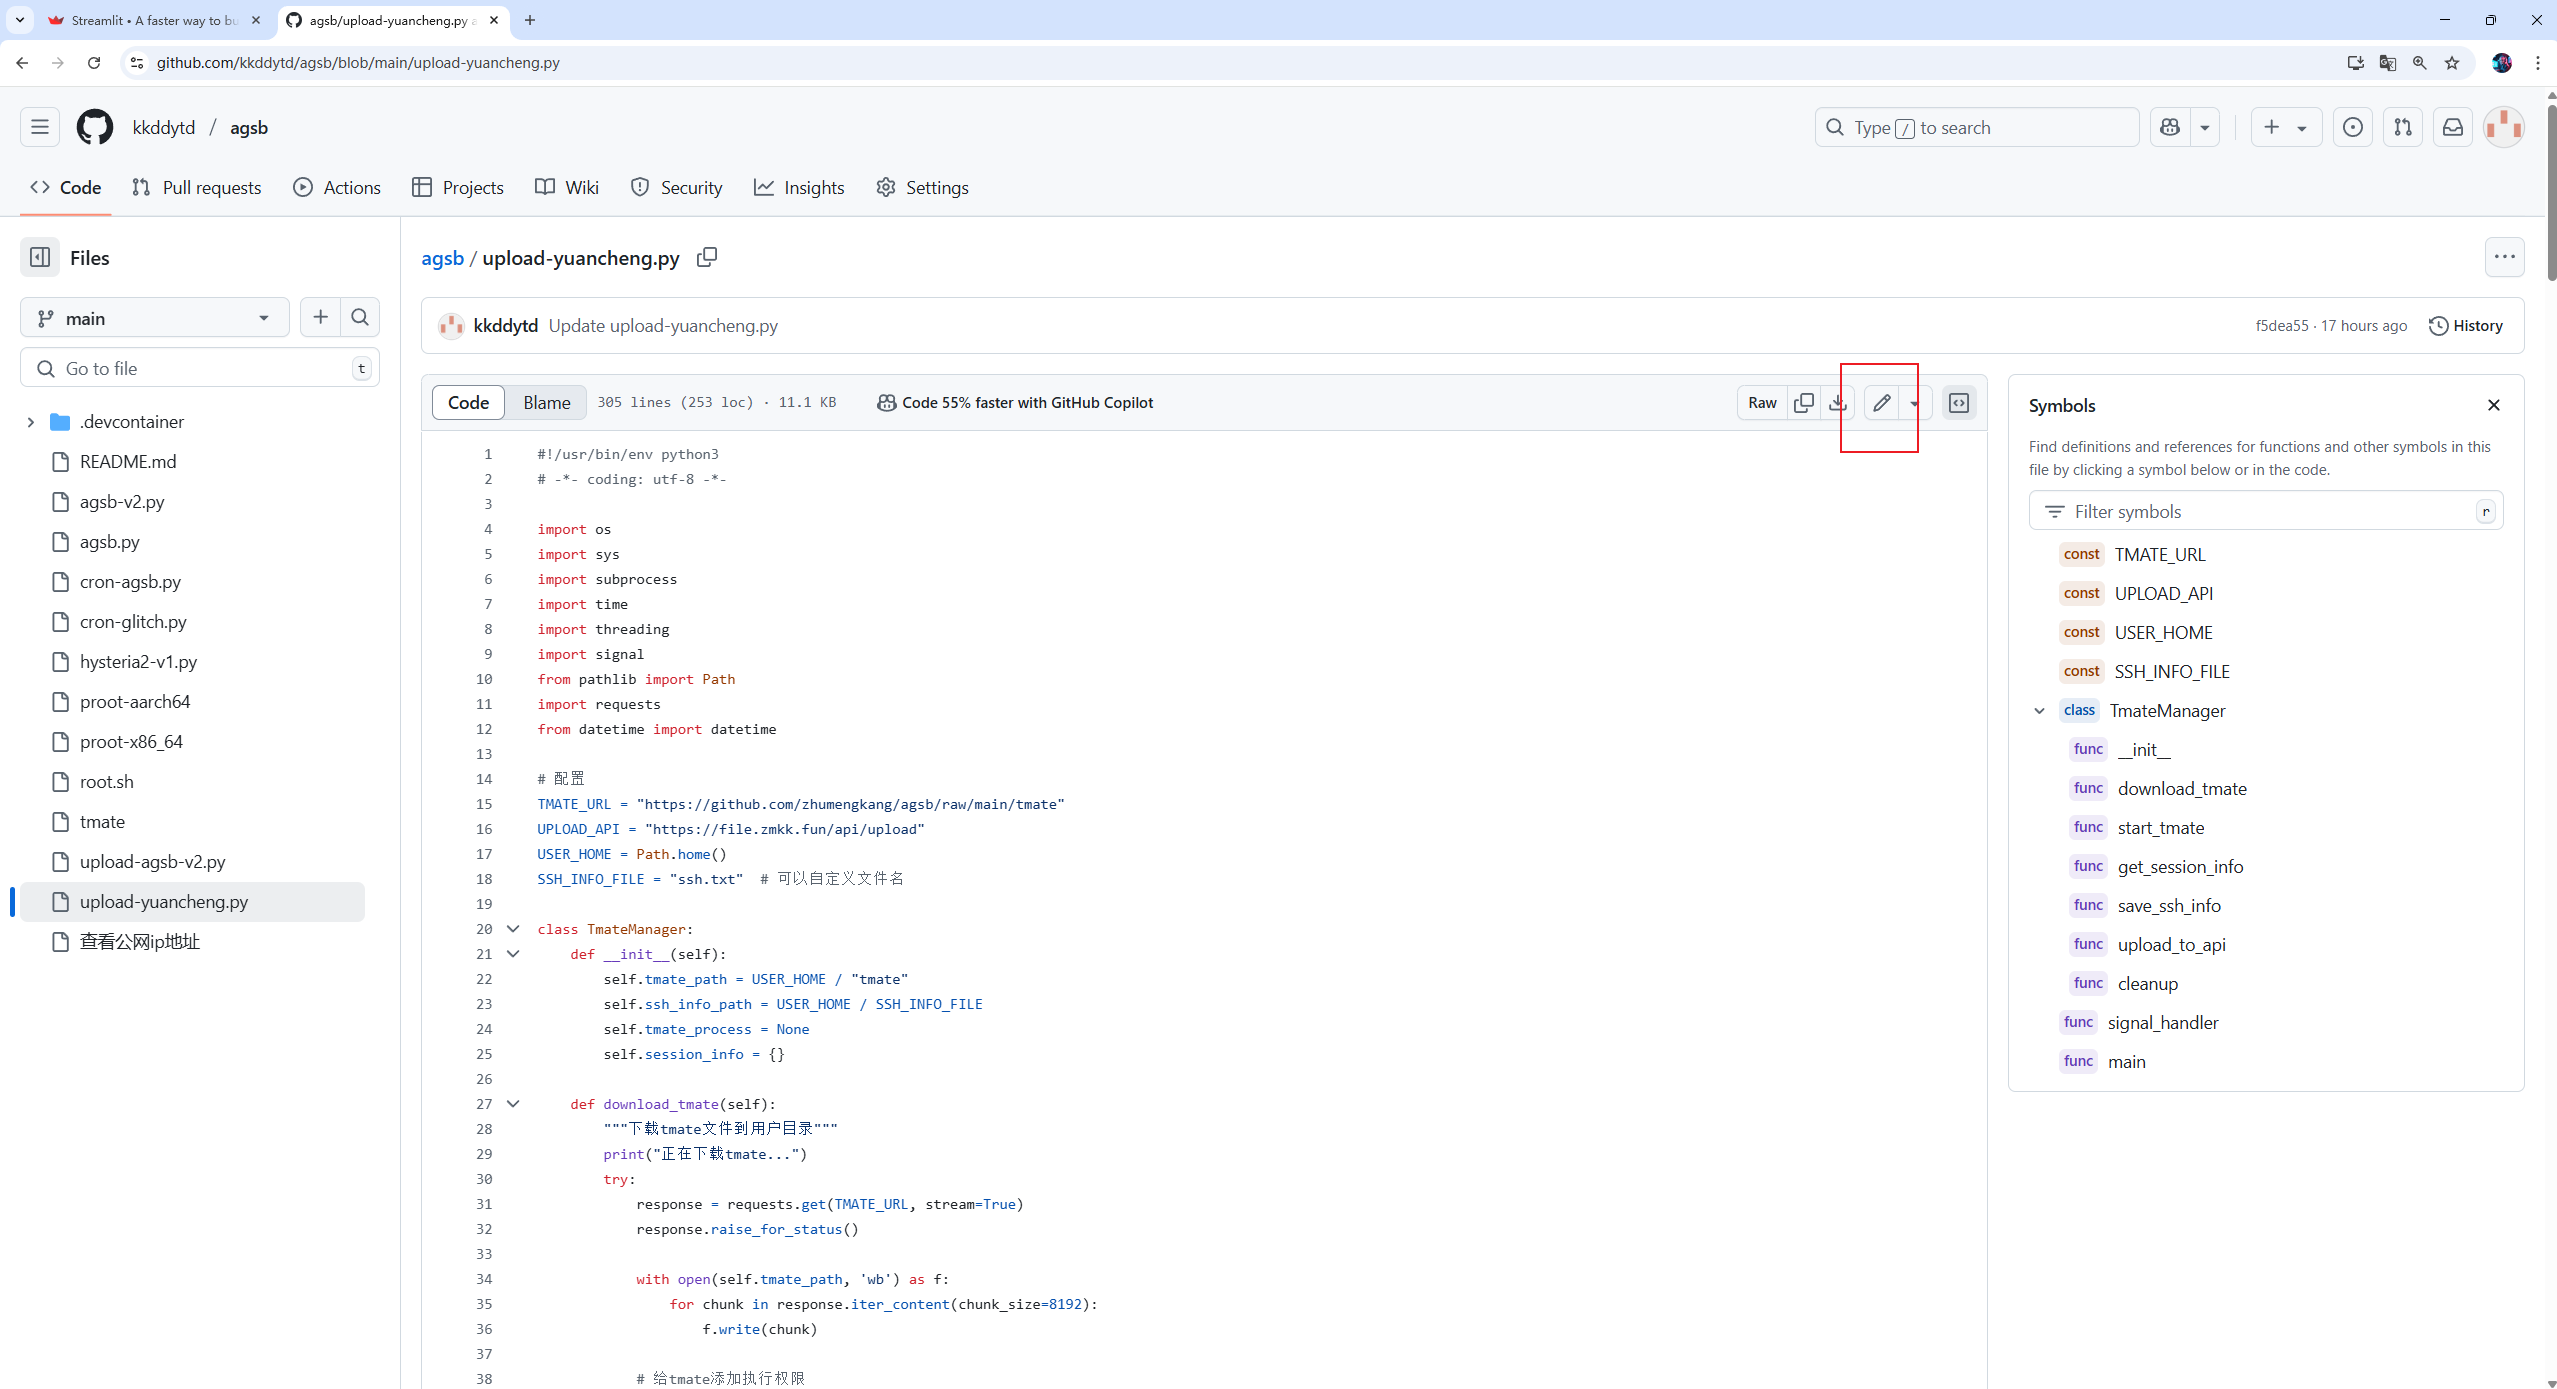
Task: Open Copilot dropdown arrow in header
Action: tap(2204, 127)
